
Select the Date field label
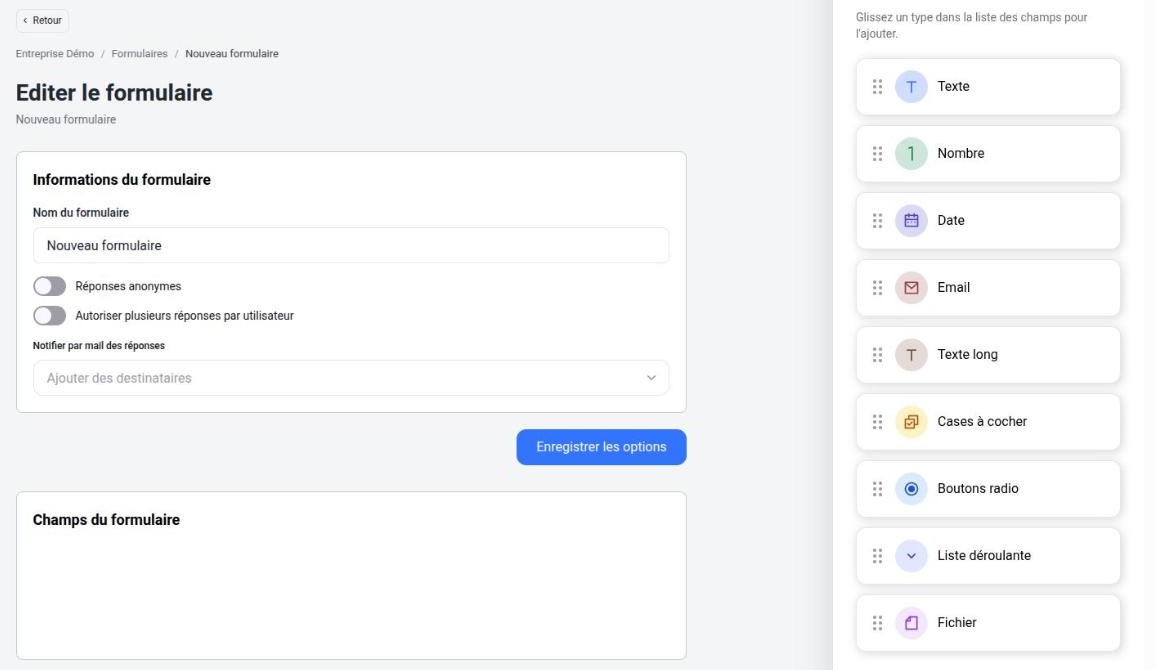pyautogui.click(x=951, y=221)
